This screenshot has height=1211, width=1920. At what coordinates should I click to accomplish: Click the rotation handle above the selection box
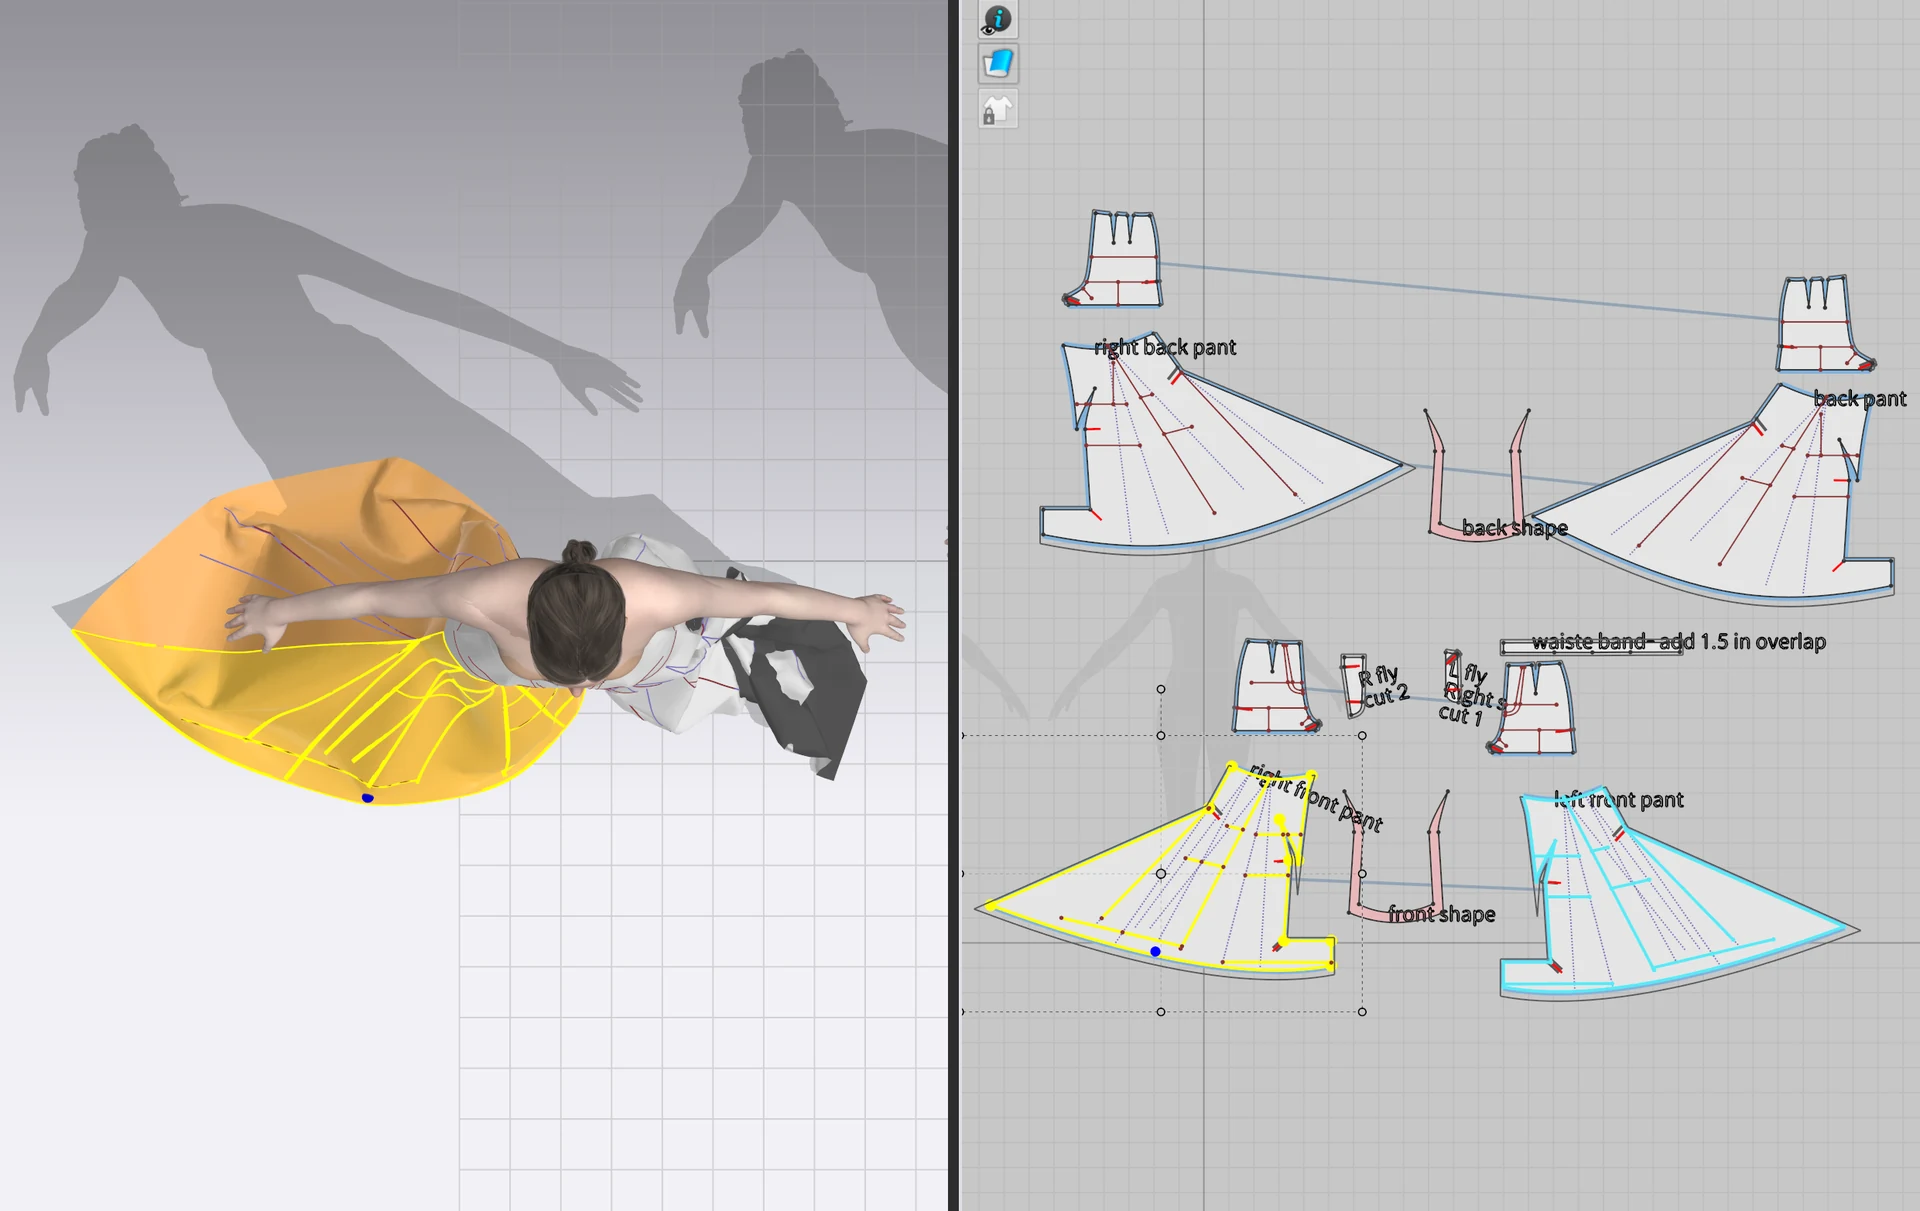click(1161, 689)
